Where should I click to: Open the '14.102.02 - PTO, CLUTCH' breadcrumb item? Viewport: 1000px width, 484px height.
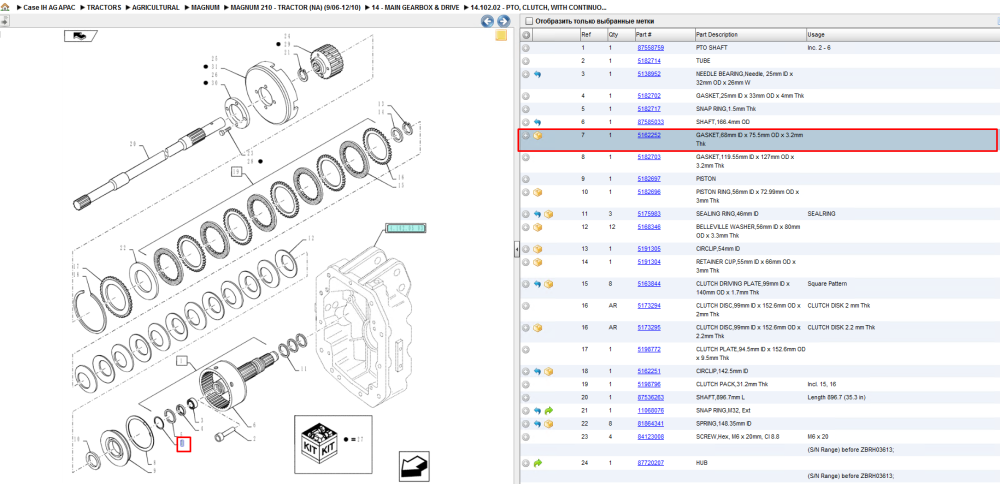pos(538,7)
